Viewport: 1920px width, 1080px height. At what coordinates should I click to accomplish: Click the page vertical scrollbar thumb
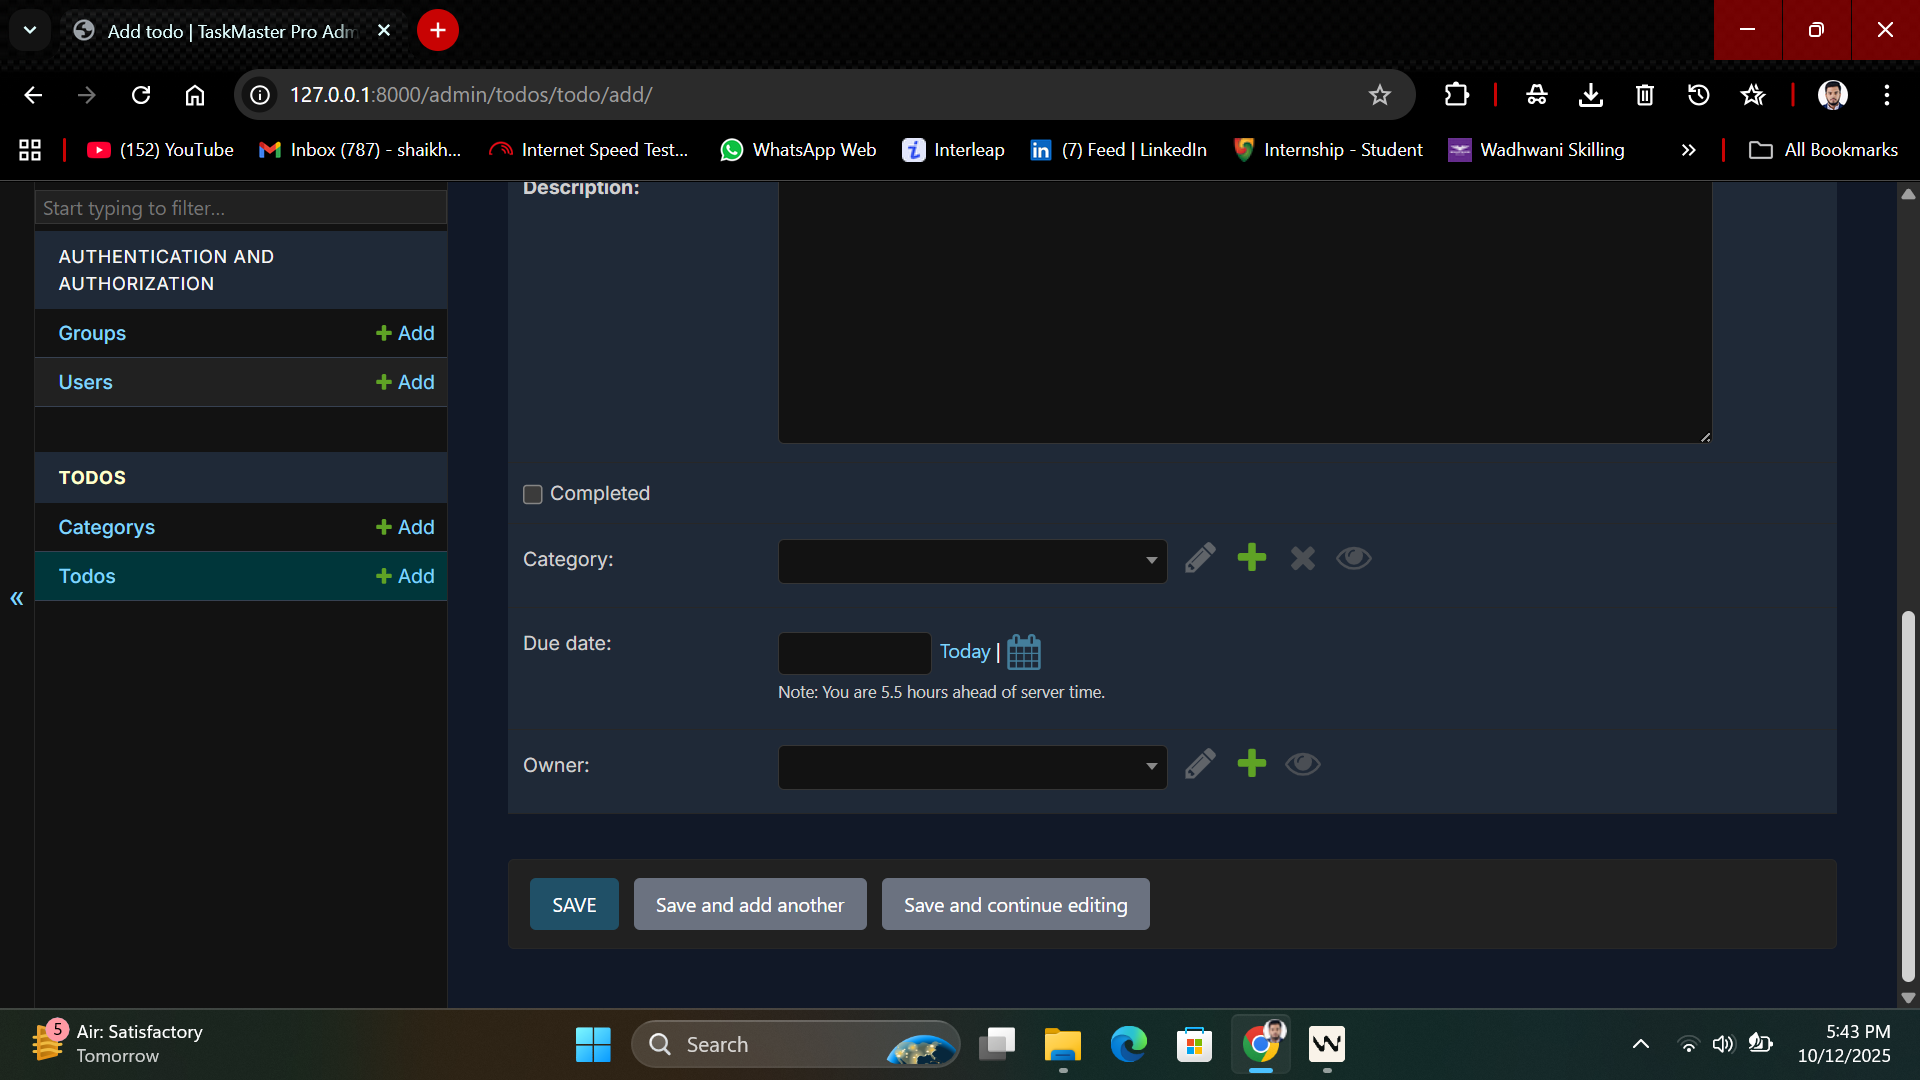1908,795
